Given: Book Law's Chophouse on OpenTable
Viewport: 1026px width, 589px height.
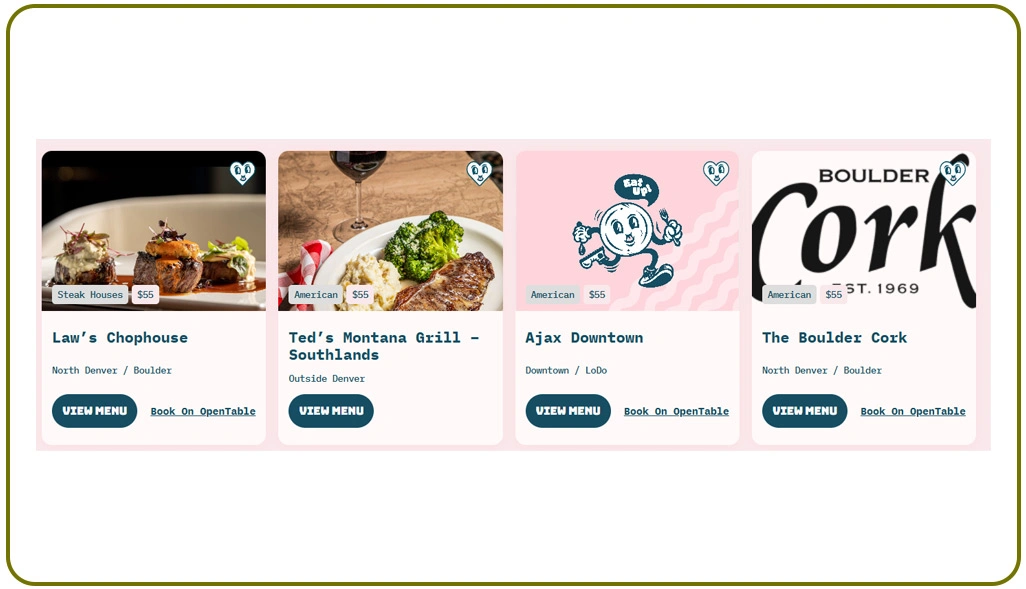Looking at the screenshot, I should [203, 412].
